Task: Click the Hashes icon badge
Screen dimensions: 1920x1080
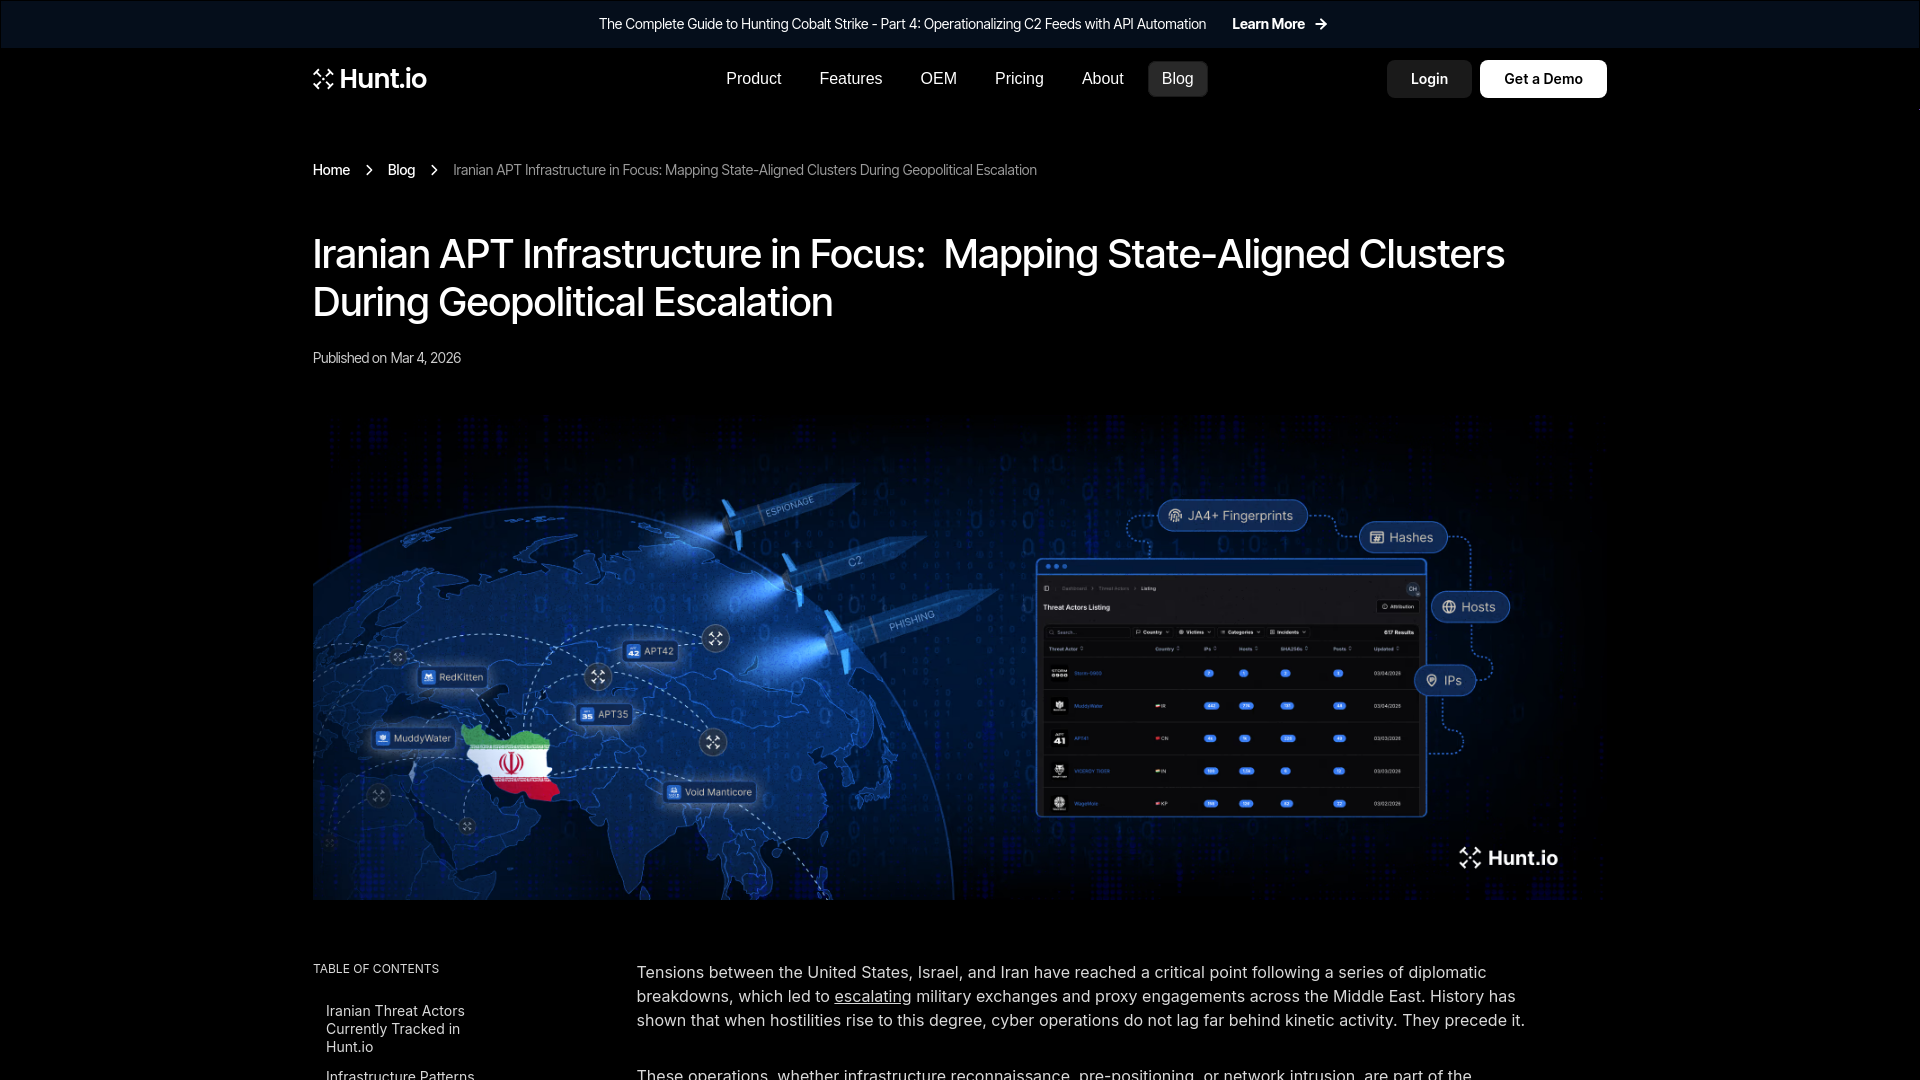Action: [1377, 537]
